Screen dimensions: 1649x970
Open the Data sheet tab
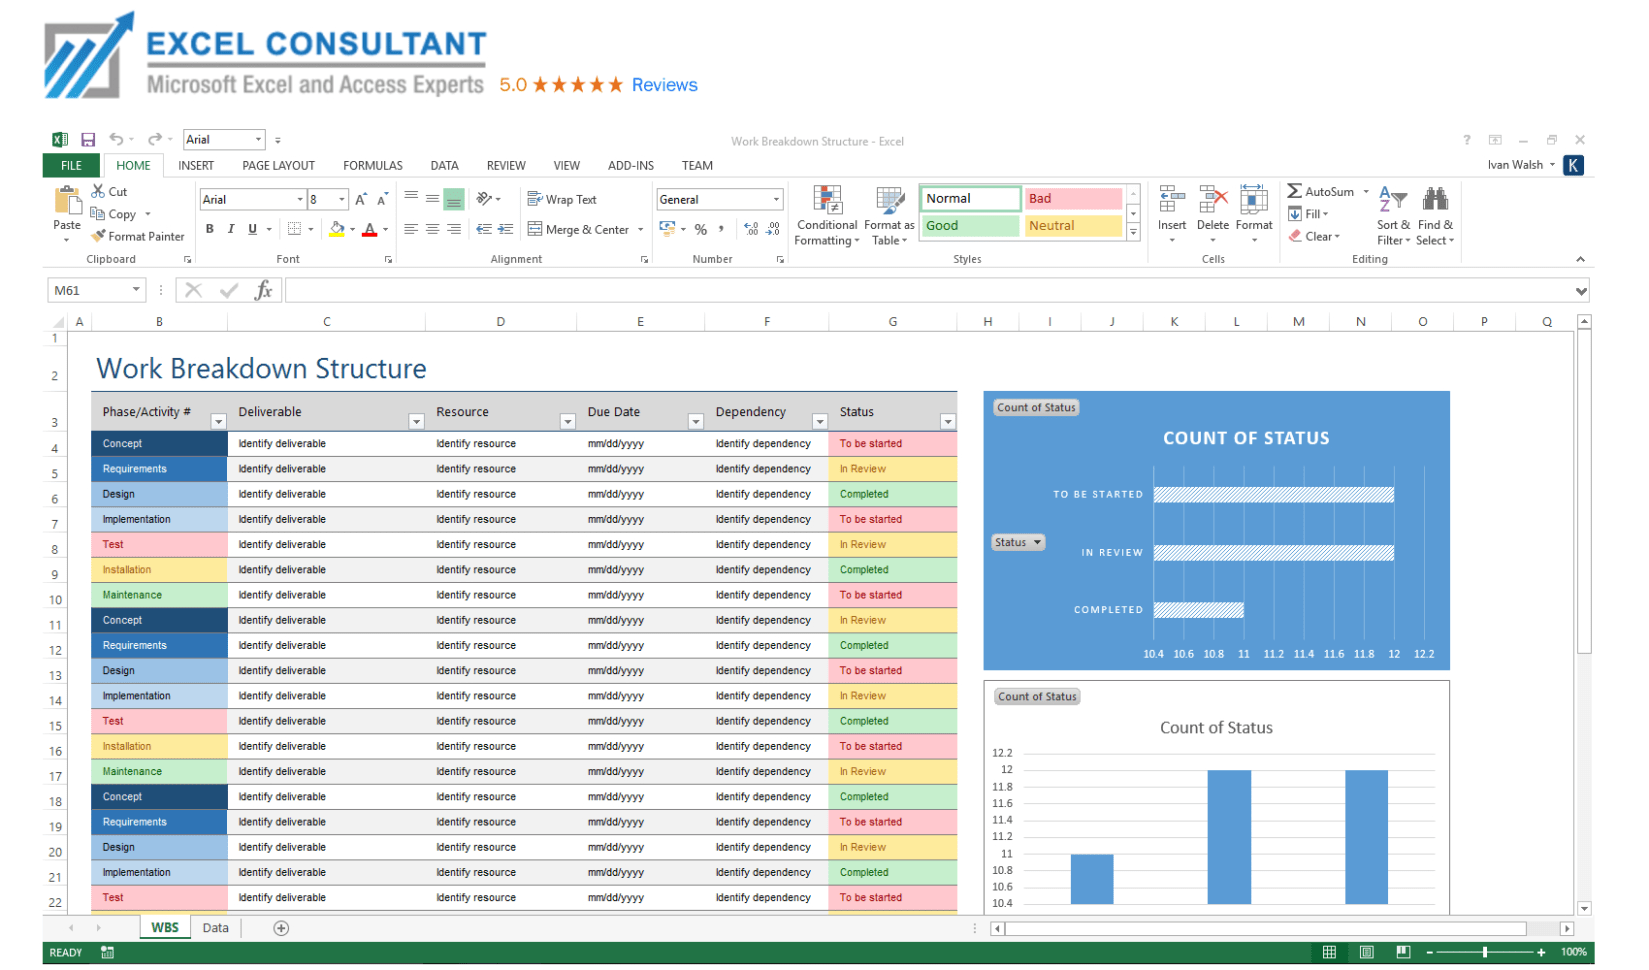pos(215,927)
